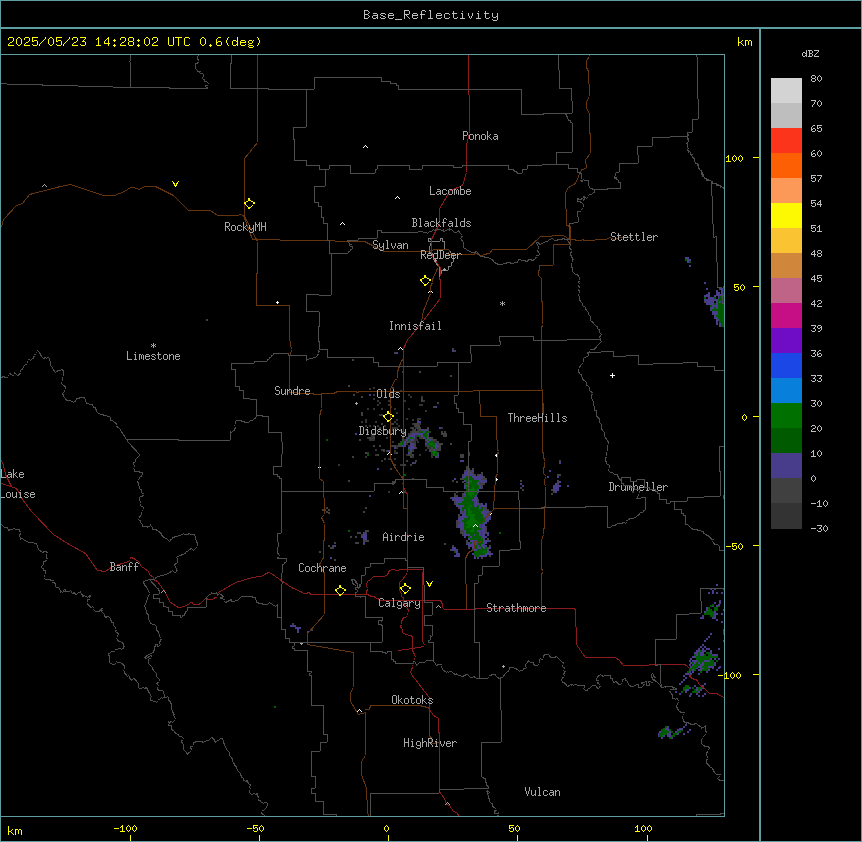This screenshot has height=842, width=862.
Task: Click the magenta 39-42 dBZ legend swatch
Action: [786, 315]
